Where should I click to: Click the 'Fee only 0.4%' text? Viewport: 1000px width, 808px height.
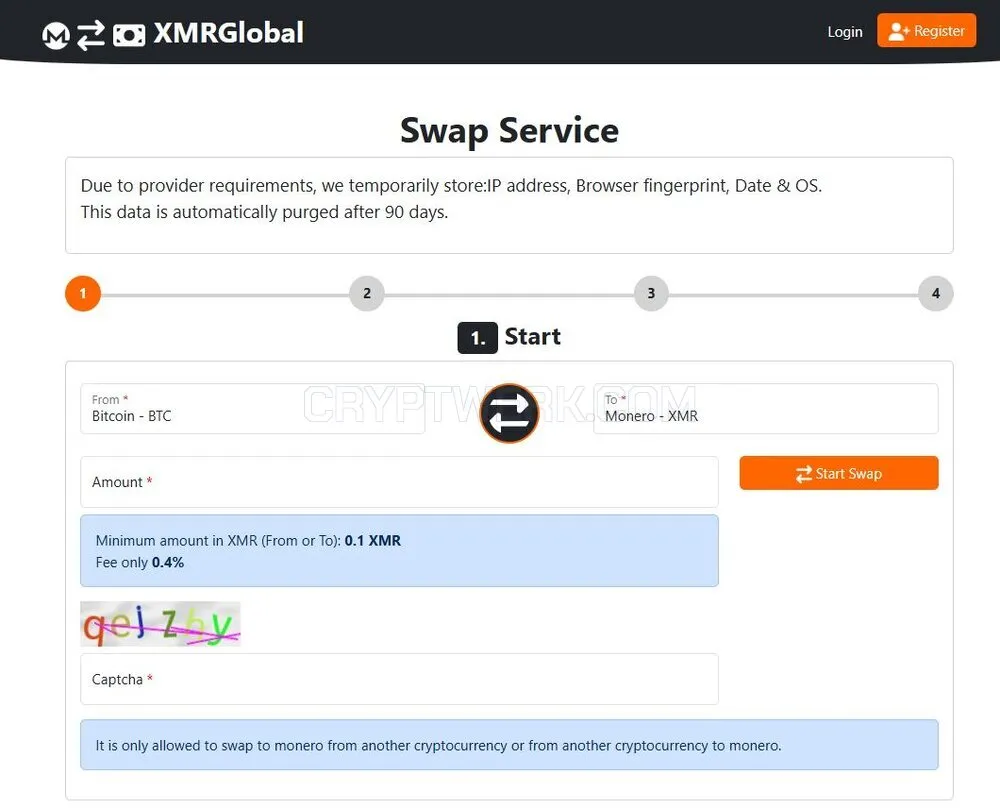pos(140,562)
